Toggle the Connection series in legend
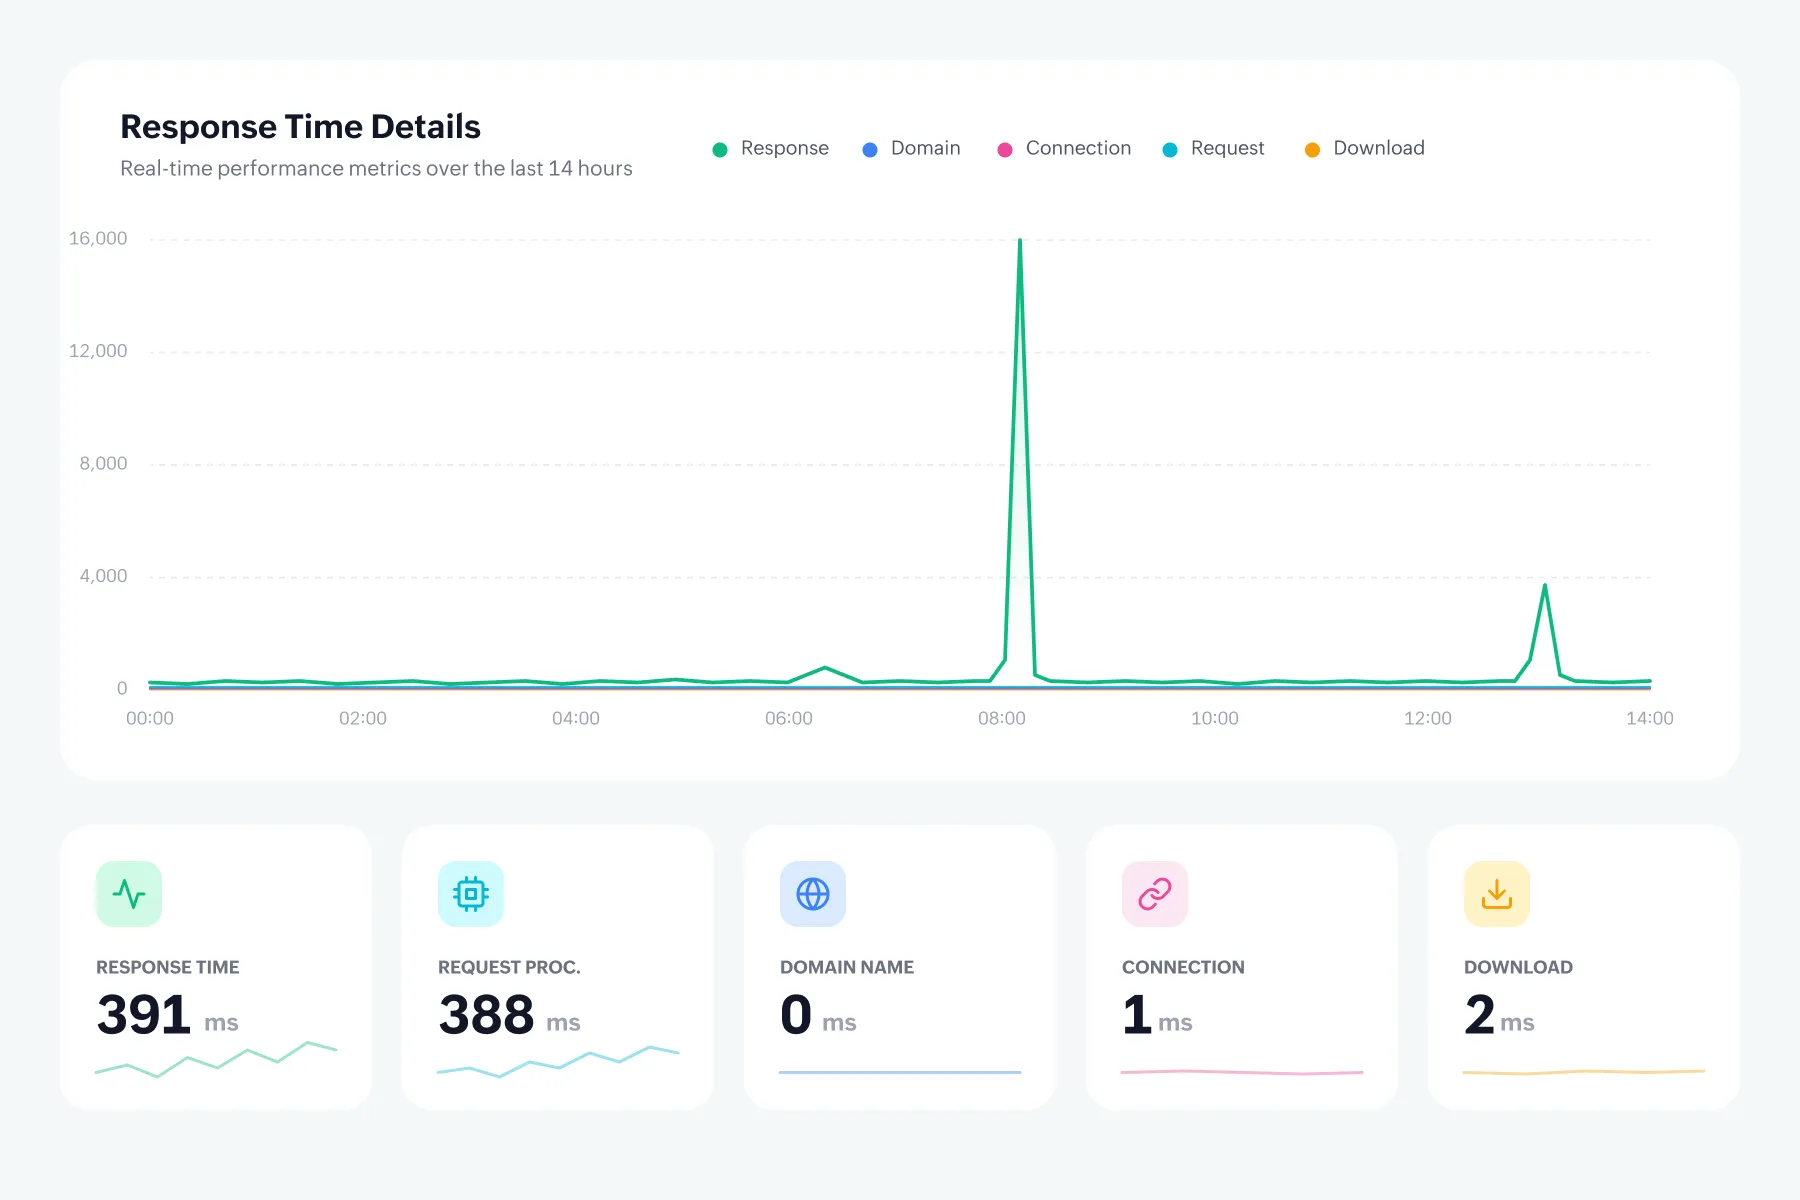The width and height of the screenshot is (1800, 1200). pyautogui.click(x=1064, y=149)
